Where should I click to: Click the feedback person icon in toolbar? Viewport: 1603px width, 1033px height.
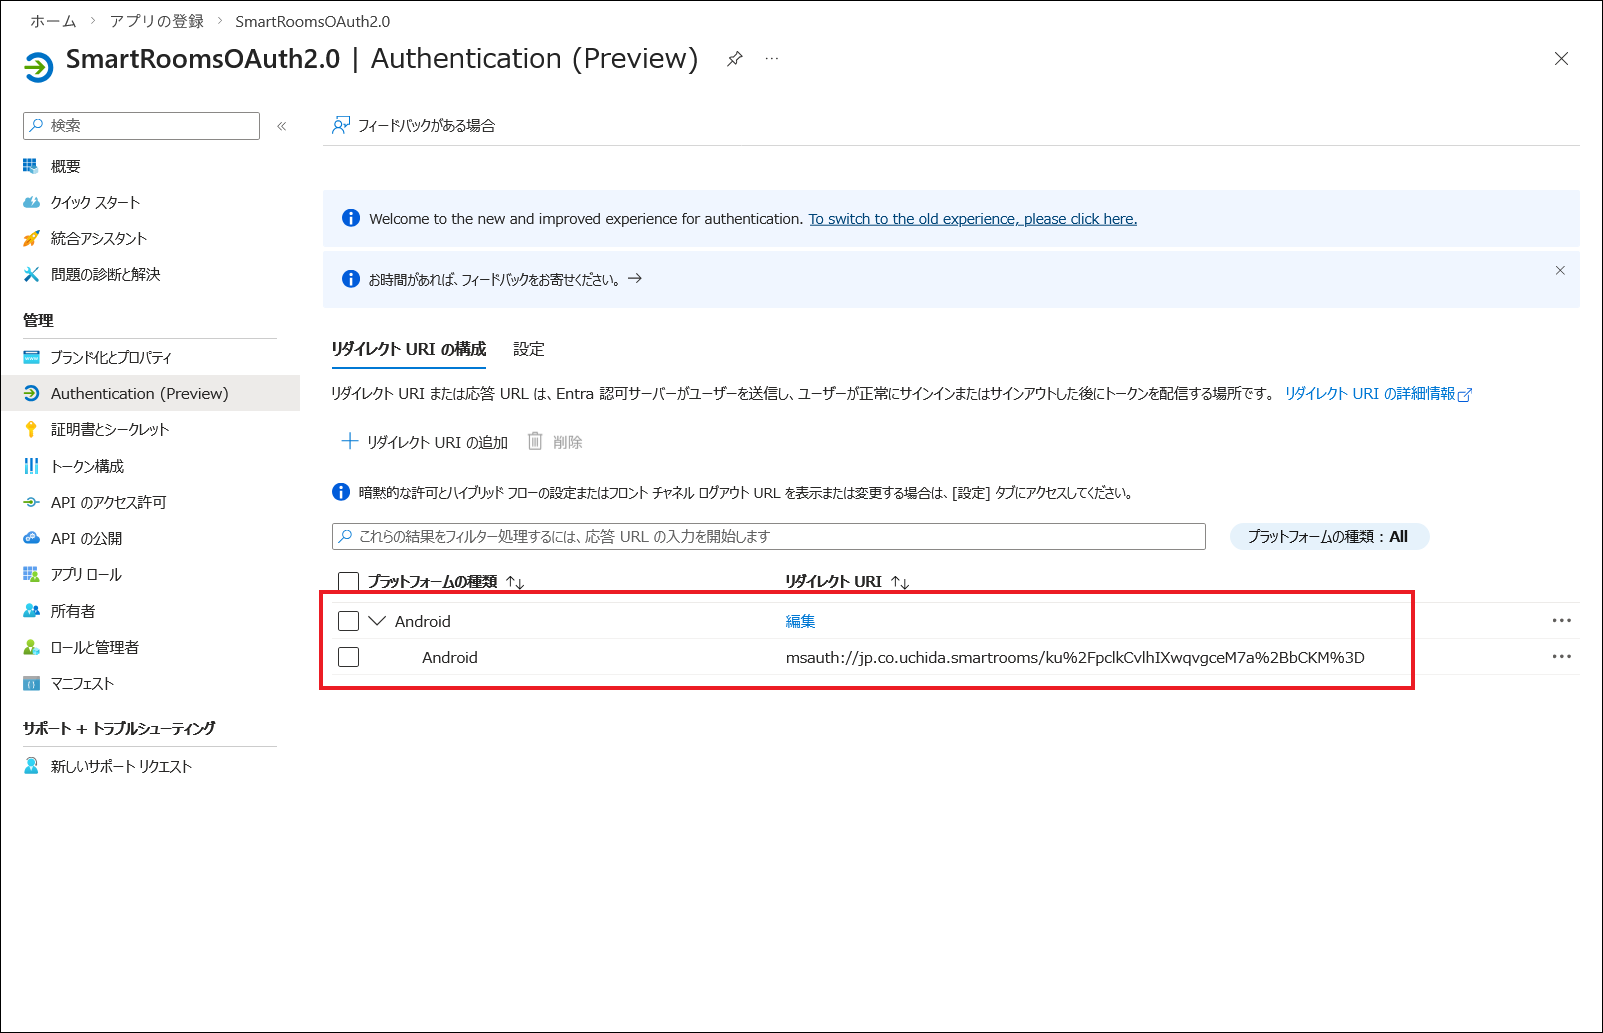341,125
